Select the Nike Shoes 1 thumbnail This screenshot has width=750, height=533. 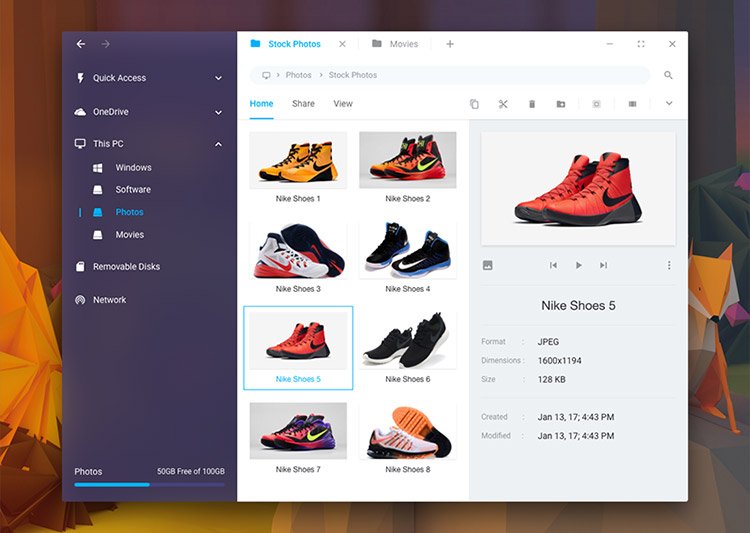(298, 160)
